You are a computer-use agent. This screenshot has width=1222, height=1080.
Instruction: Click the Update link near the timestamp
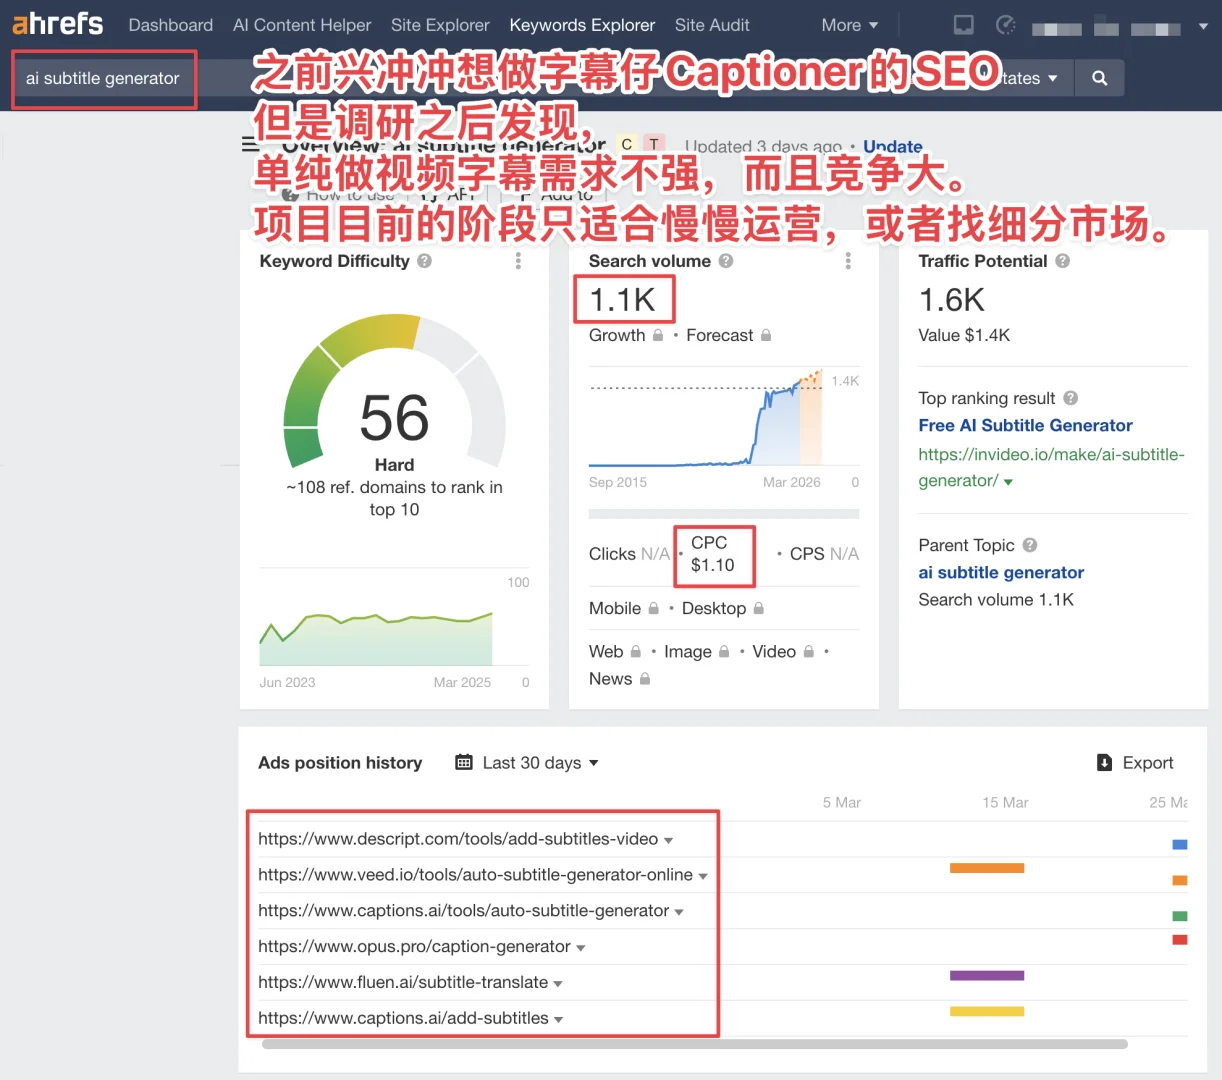coord(891,146)
